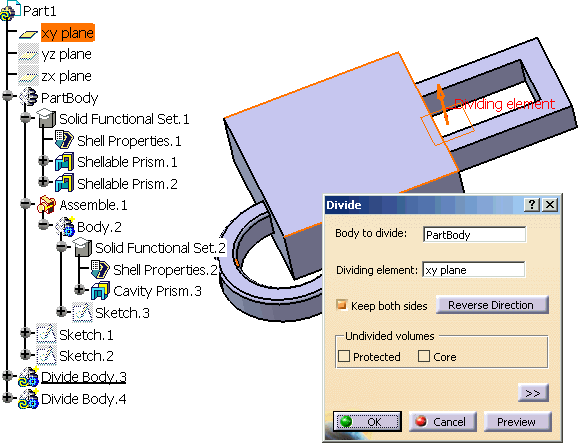Select the Shellable Prism.2 icon
The image size is (581, 444).
64,183
